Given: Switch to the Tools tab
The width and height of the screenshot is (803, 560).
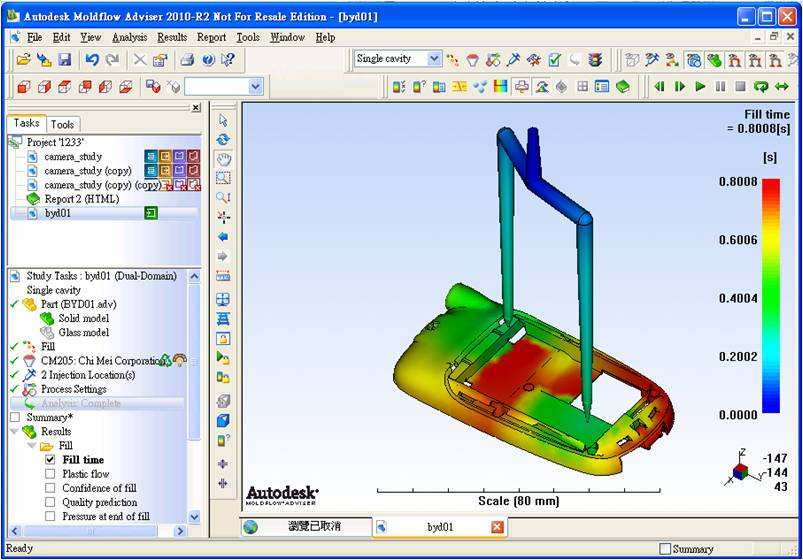Looking at the screenshot, I should (x=62, y=125).
